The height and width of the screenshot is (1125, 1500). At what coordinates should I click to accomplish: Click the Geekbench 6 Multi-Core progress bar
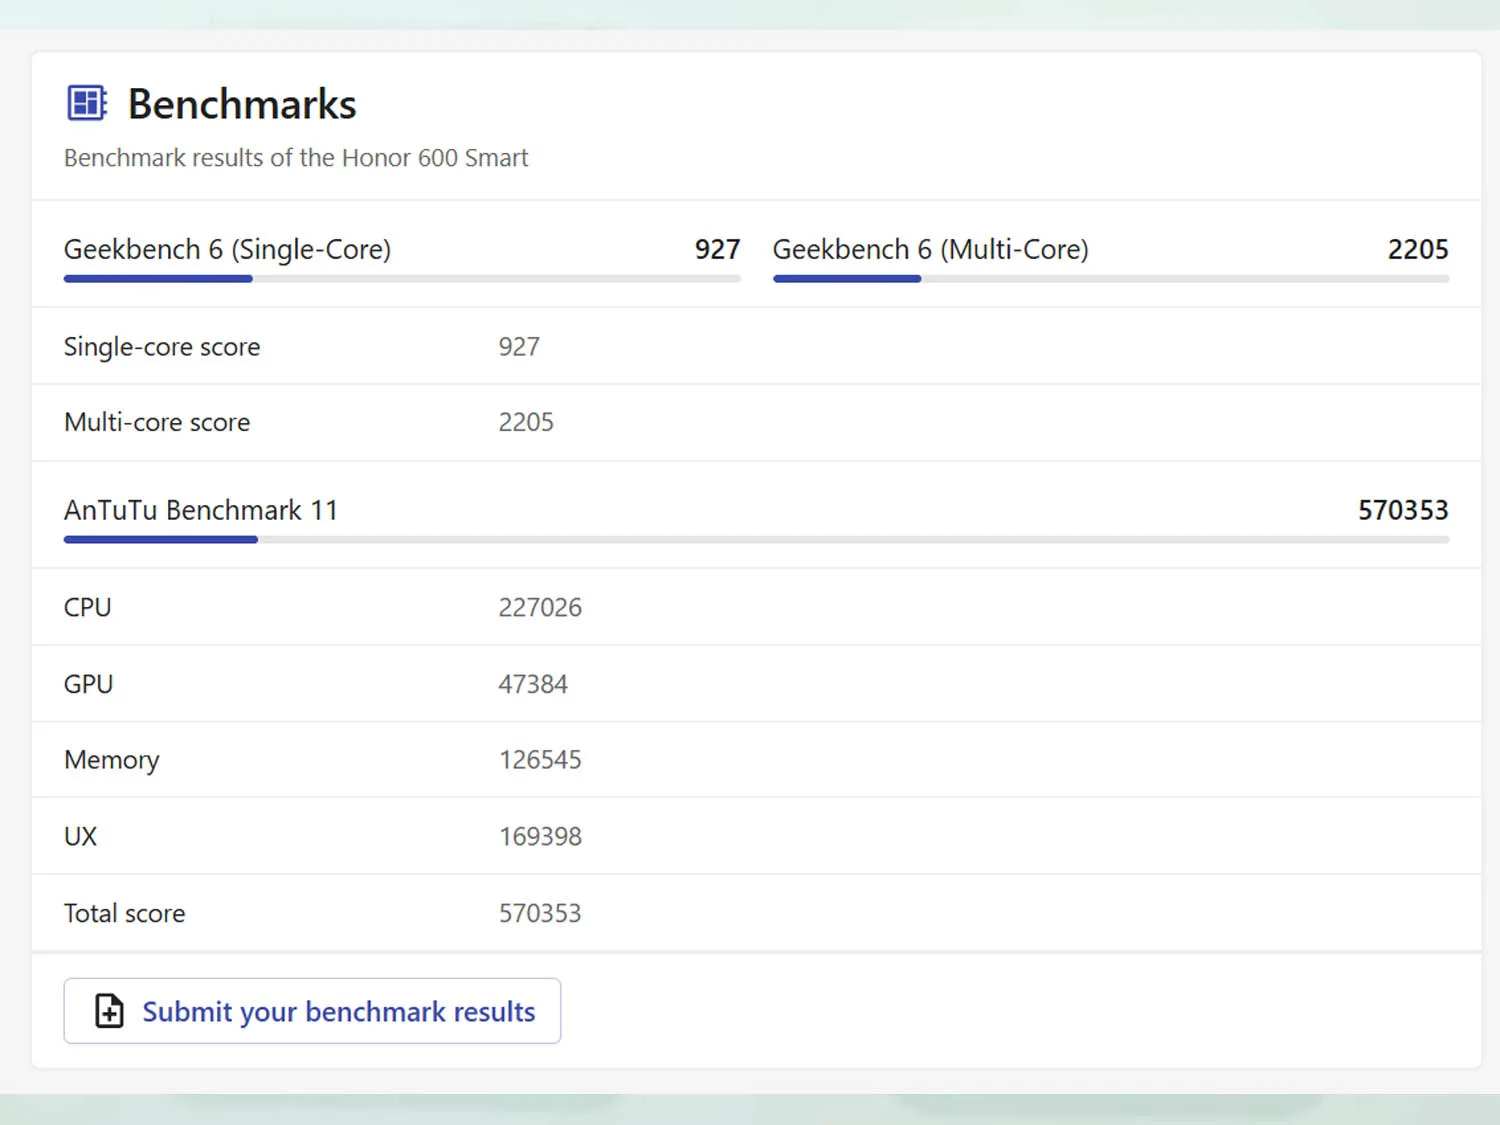pyautogui.click(x=1111, y=279)
